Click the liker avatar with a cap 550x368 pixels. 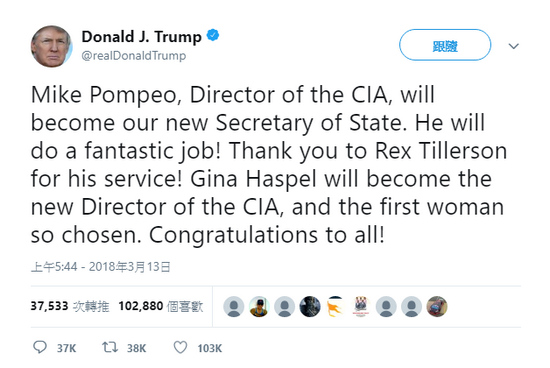pyautogui.click(x=259, y=306)
